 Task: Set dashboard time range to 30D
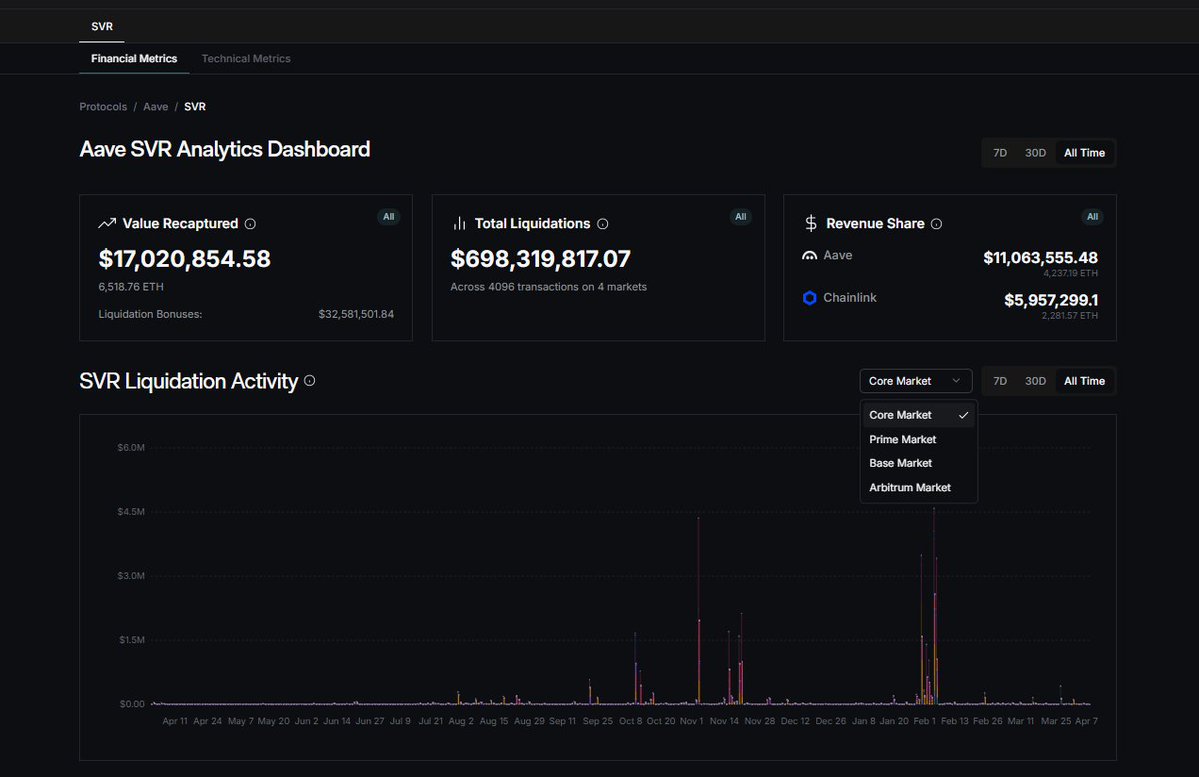pos(1035,153)
